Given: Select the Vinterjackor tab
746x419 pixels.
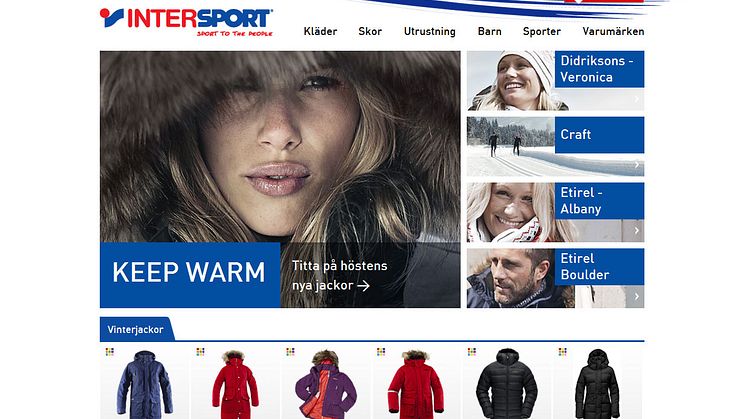Looking at the screenshot, I should (136, 329).
